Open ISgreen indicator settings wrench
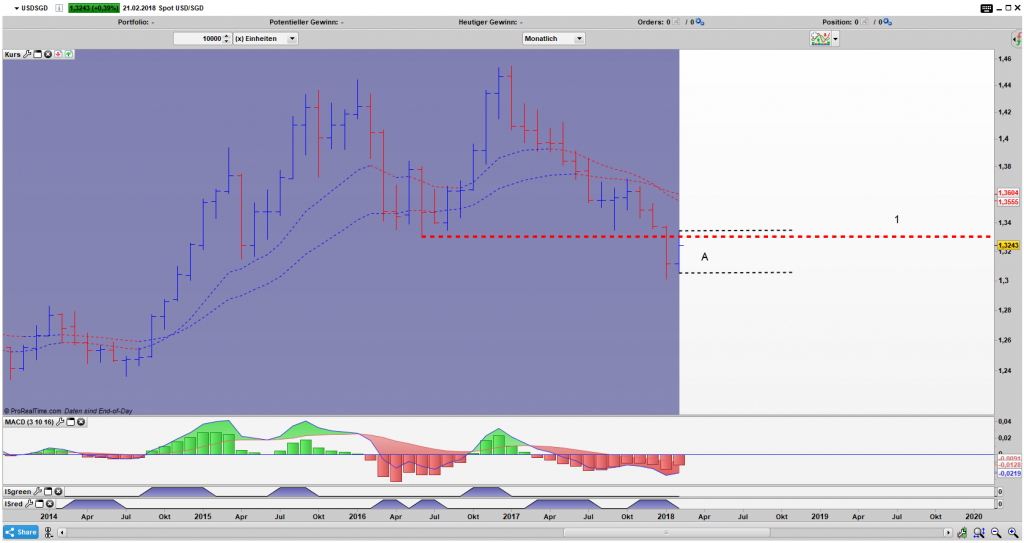Viewport: 1024px width, 543px height. coord(37,491)
